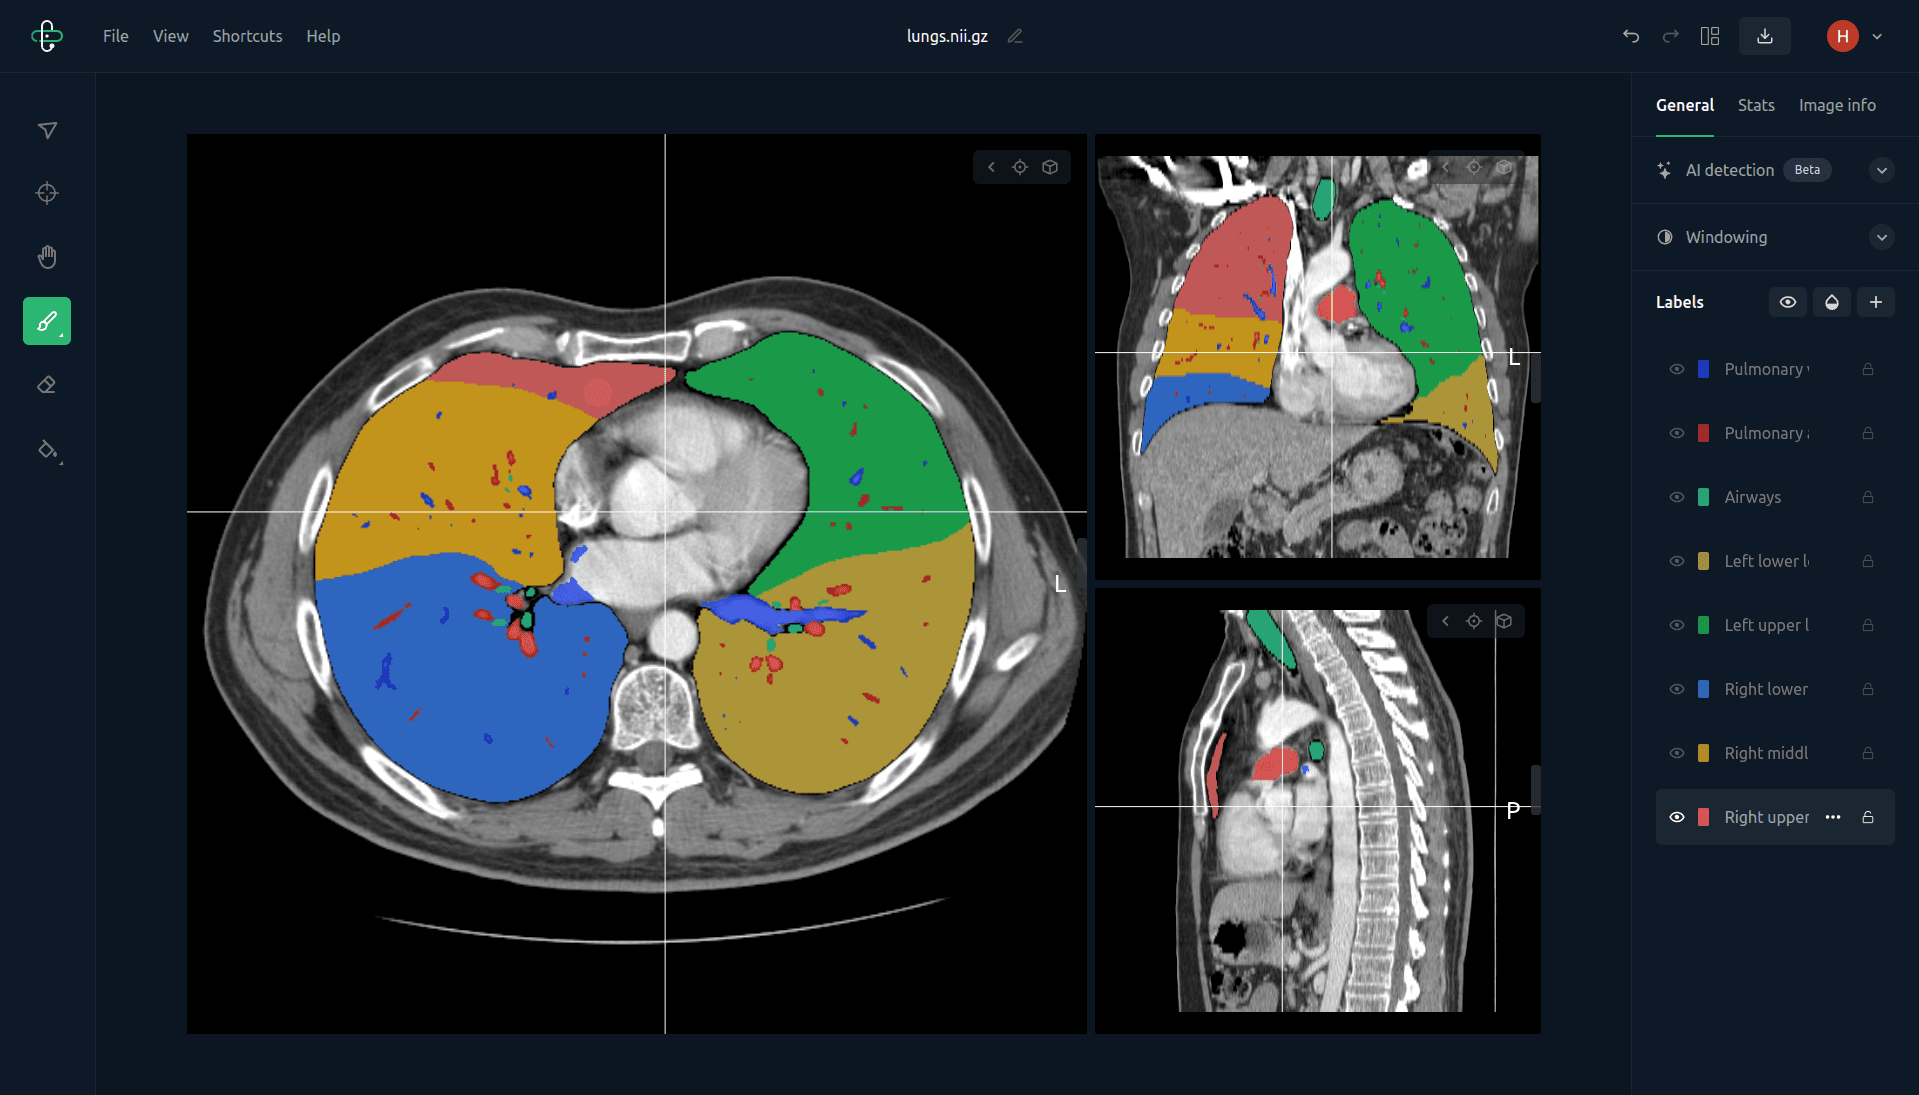Image resolution: width=1919 pixels, height=1095 pixels.
Task: Click the download export icon
Action: 1765,36
